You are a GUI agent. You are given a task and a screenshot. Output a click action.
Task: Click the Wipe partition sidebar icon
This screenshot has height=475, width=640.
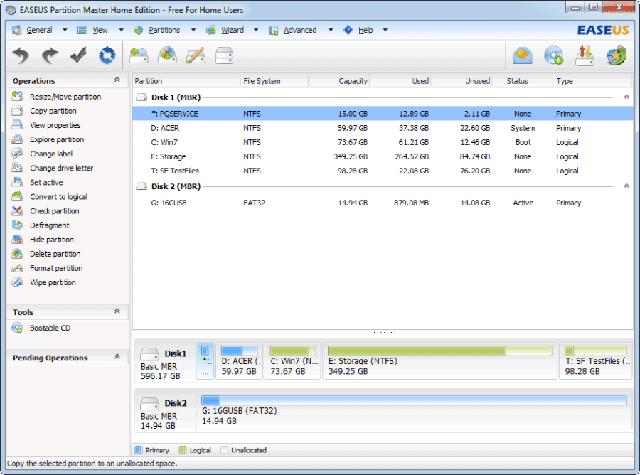click(x=17, y=282)
